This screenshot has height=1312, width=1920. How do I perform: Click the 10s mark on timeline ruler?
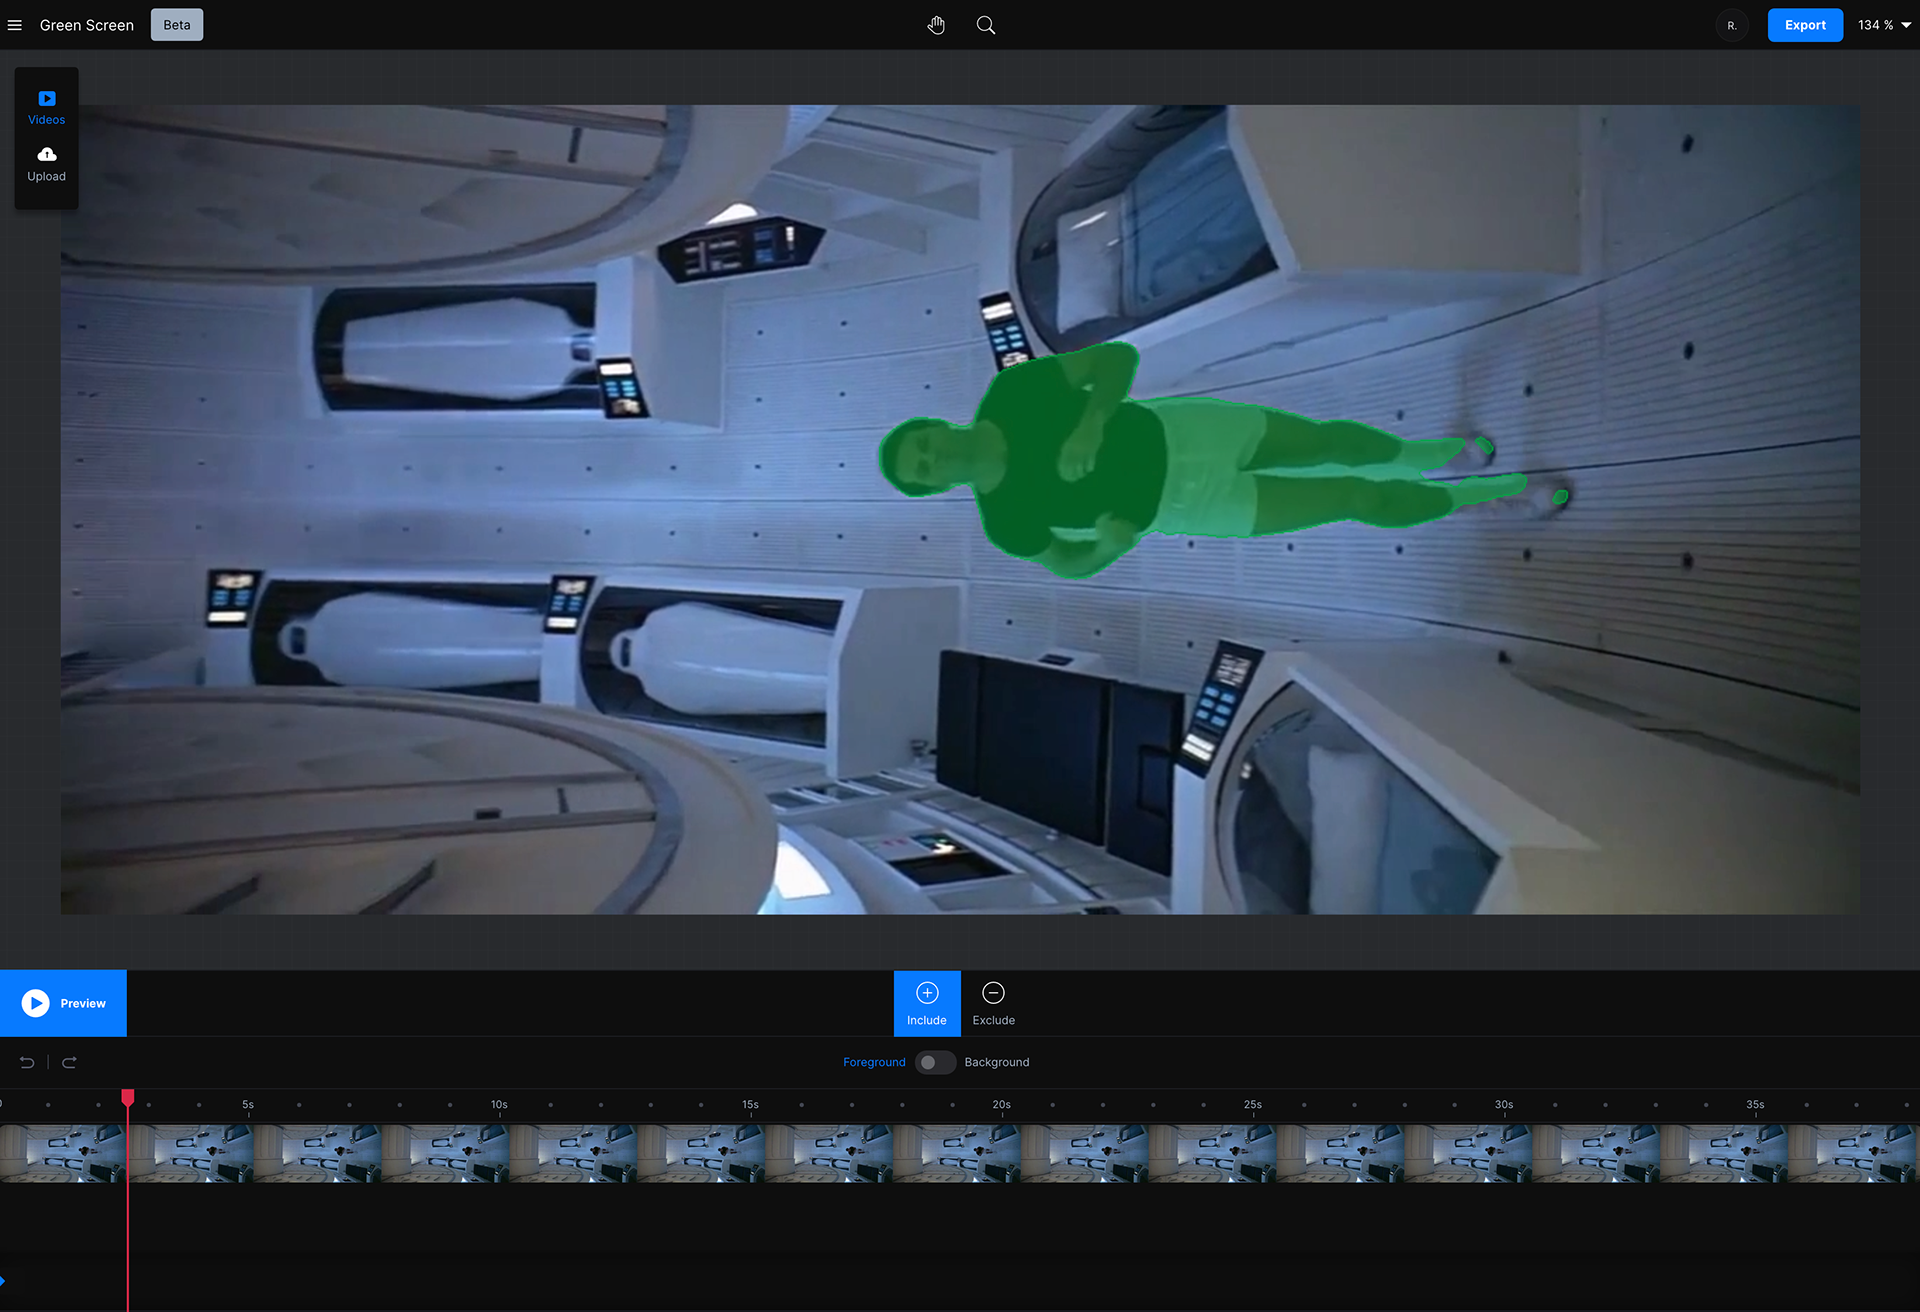499,1105
